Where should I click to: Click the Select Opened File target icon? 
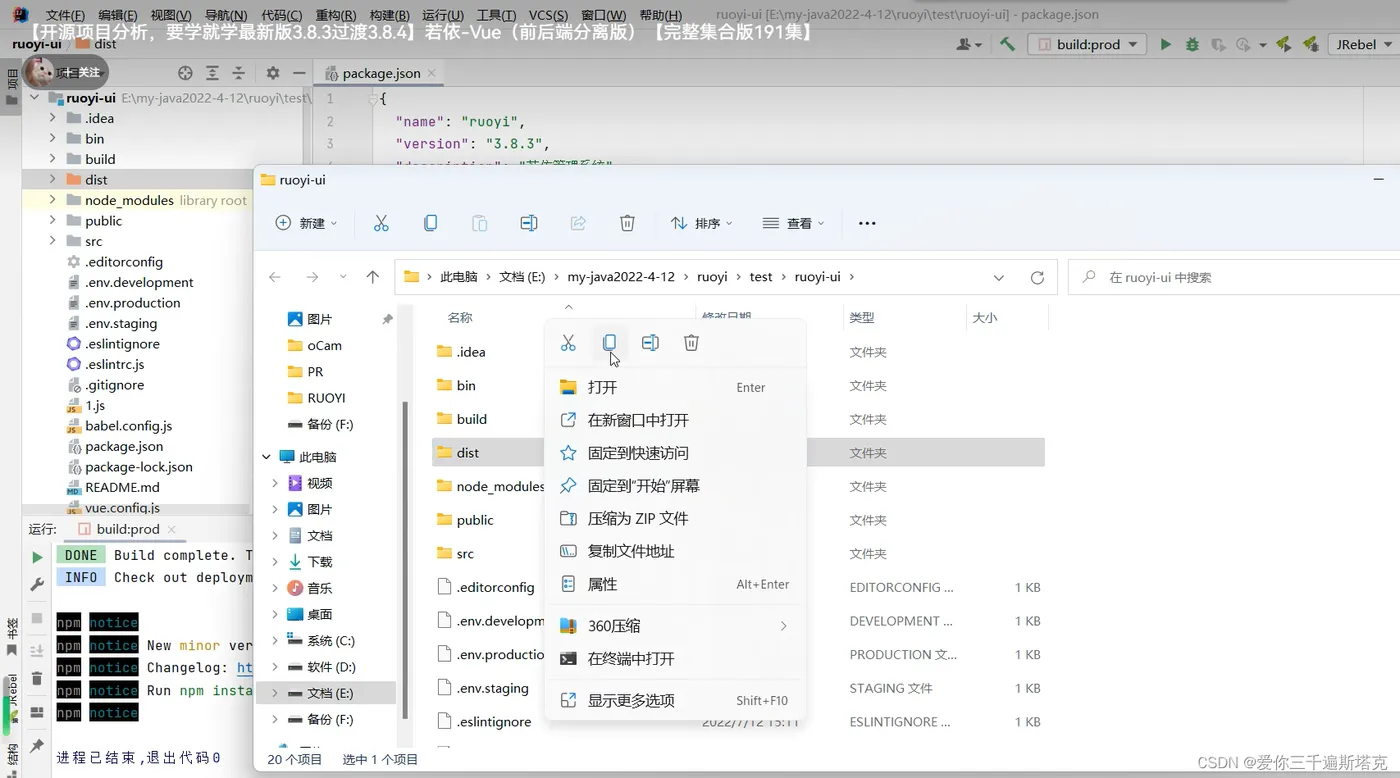[x=185, y=73]
